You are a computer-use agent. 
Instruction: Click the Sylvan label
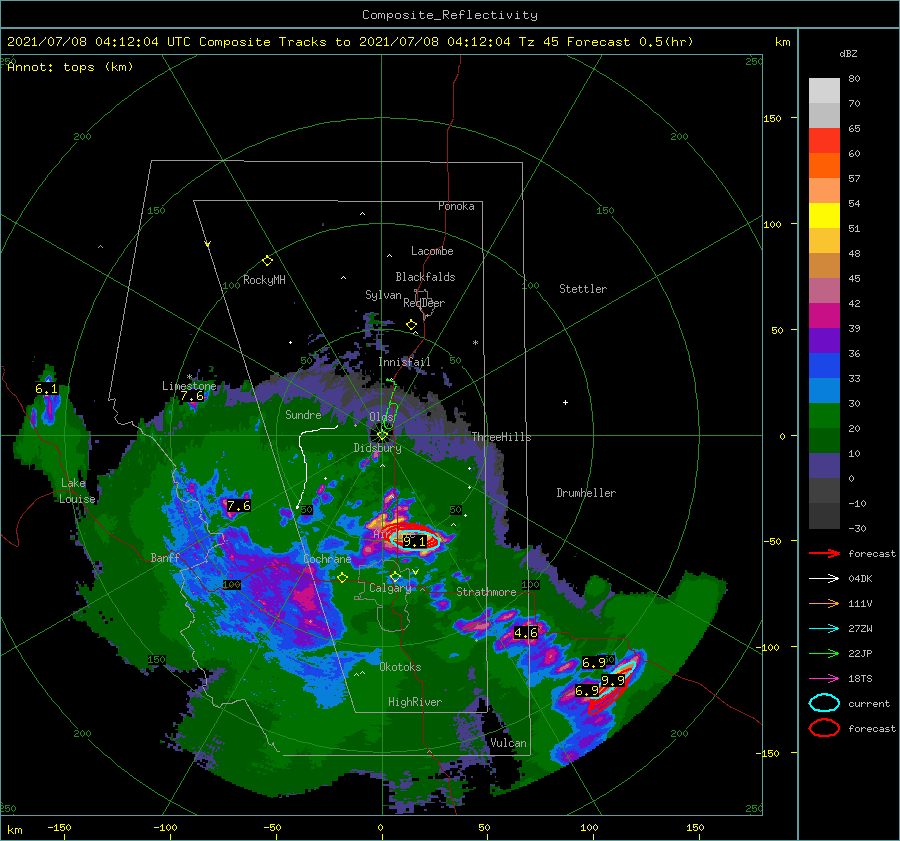tap(383, 295)
